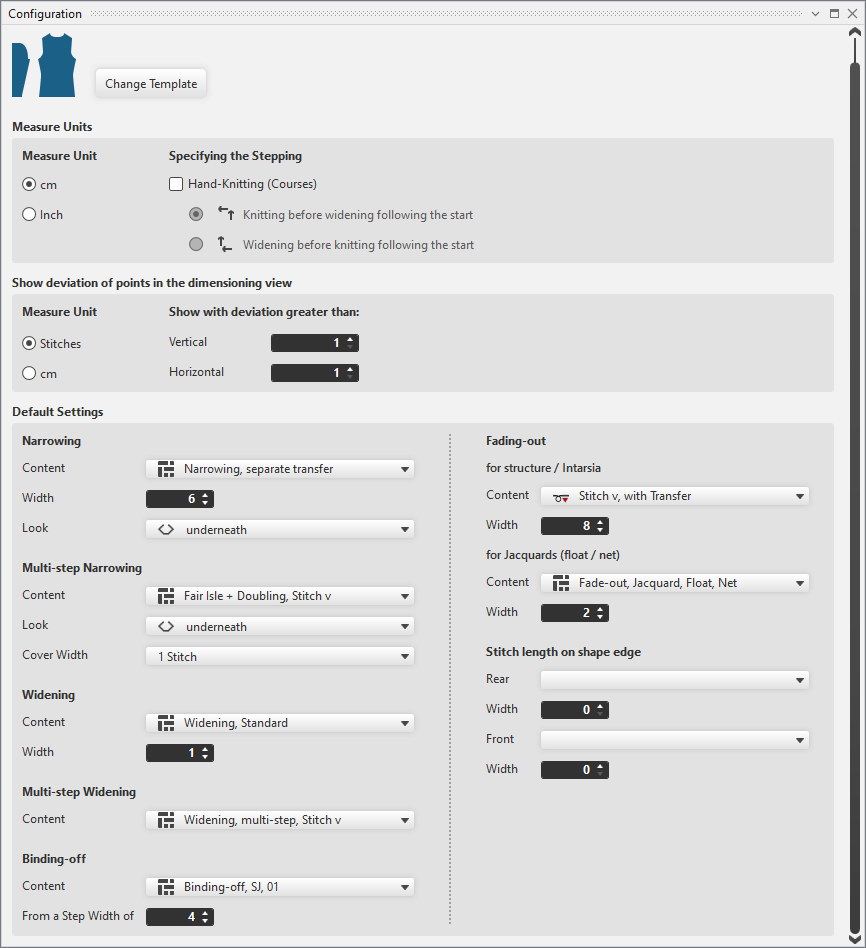Click the Fair Isle + Doubling module icon
This screenshot has height=948, width=866.
(x=166, y=596)
